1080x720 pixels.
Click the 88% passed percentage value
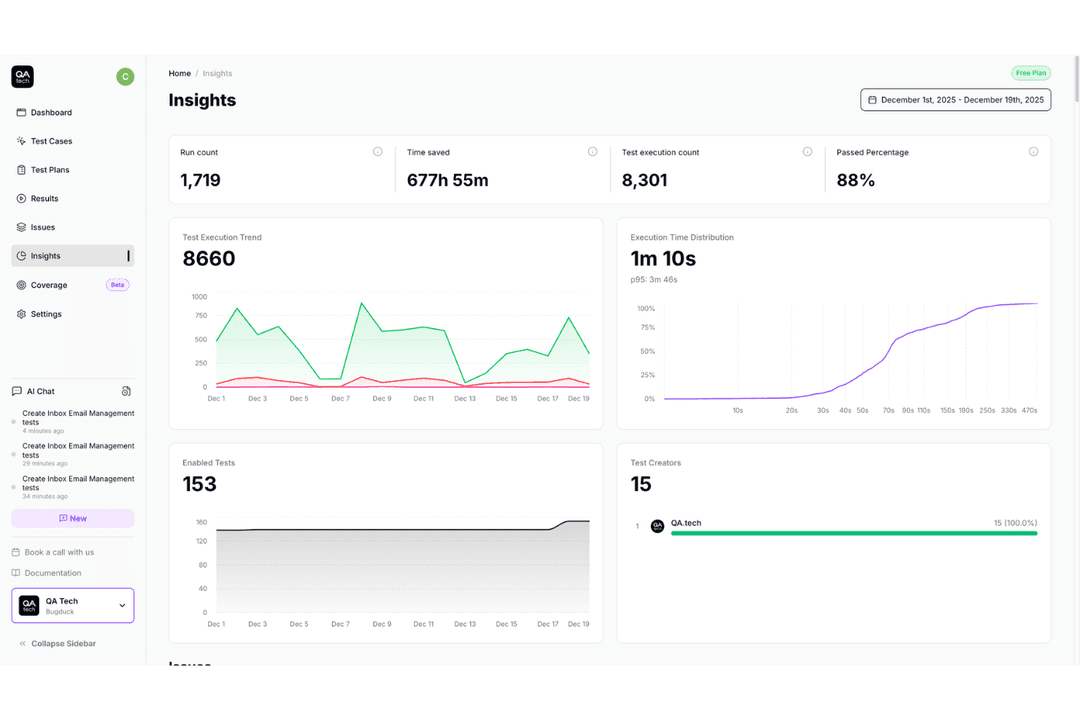tap(855, 181)
